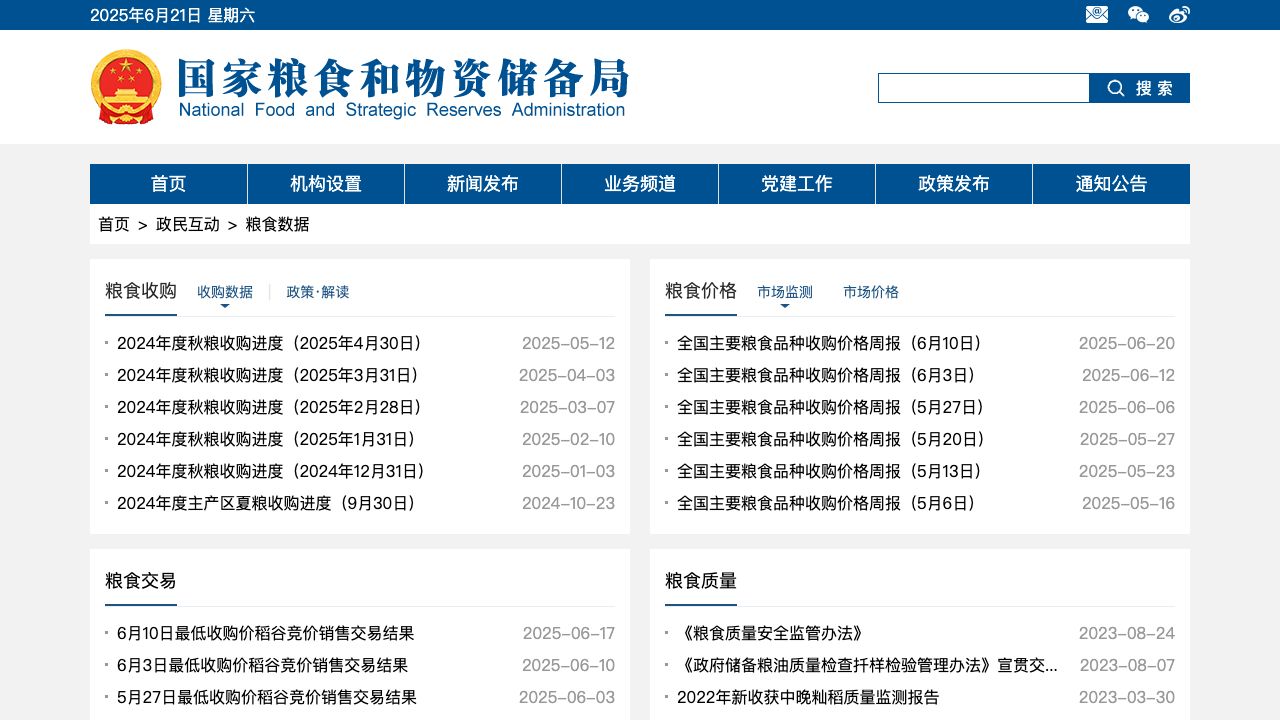Click 政民互动 in the breadcrumb

[188, 225]
